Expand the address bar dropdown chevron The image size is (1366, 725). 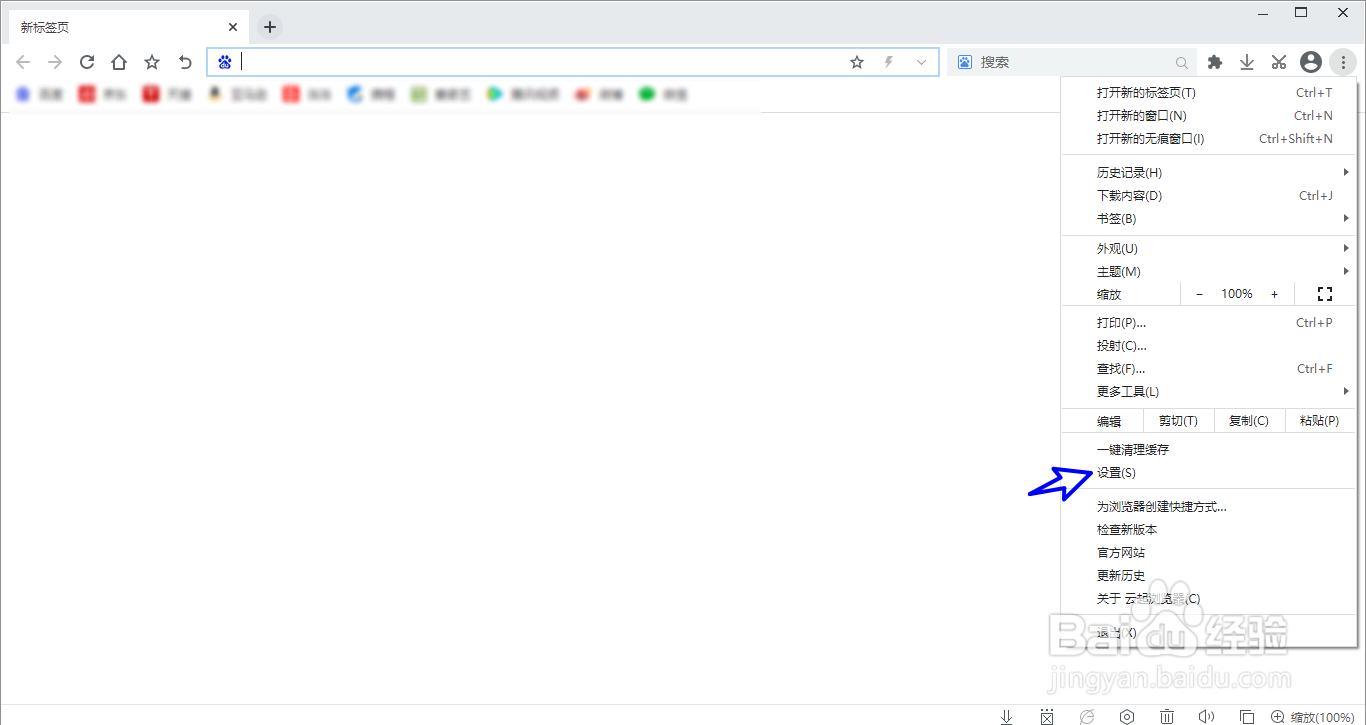(922, 62)
